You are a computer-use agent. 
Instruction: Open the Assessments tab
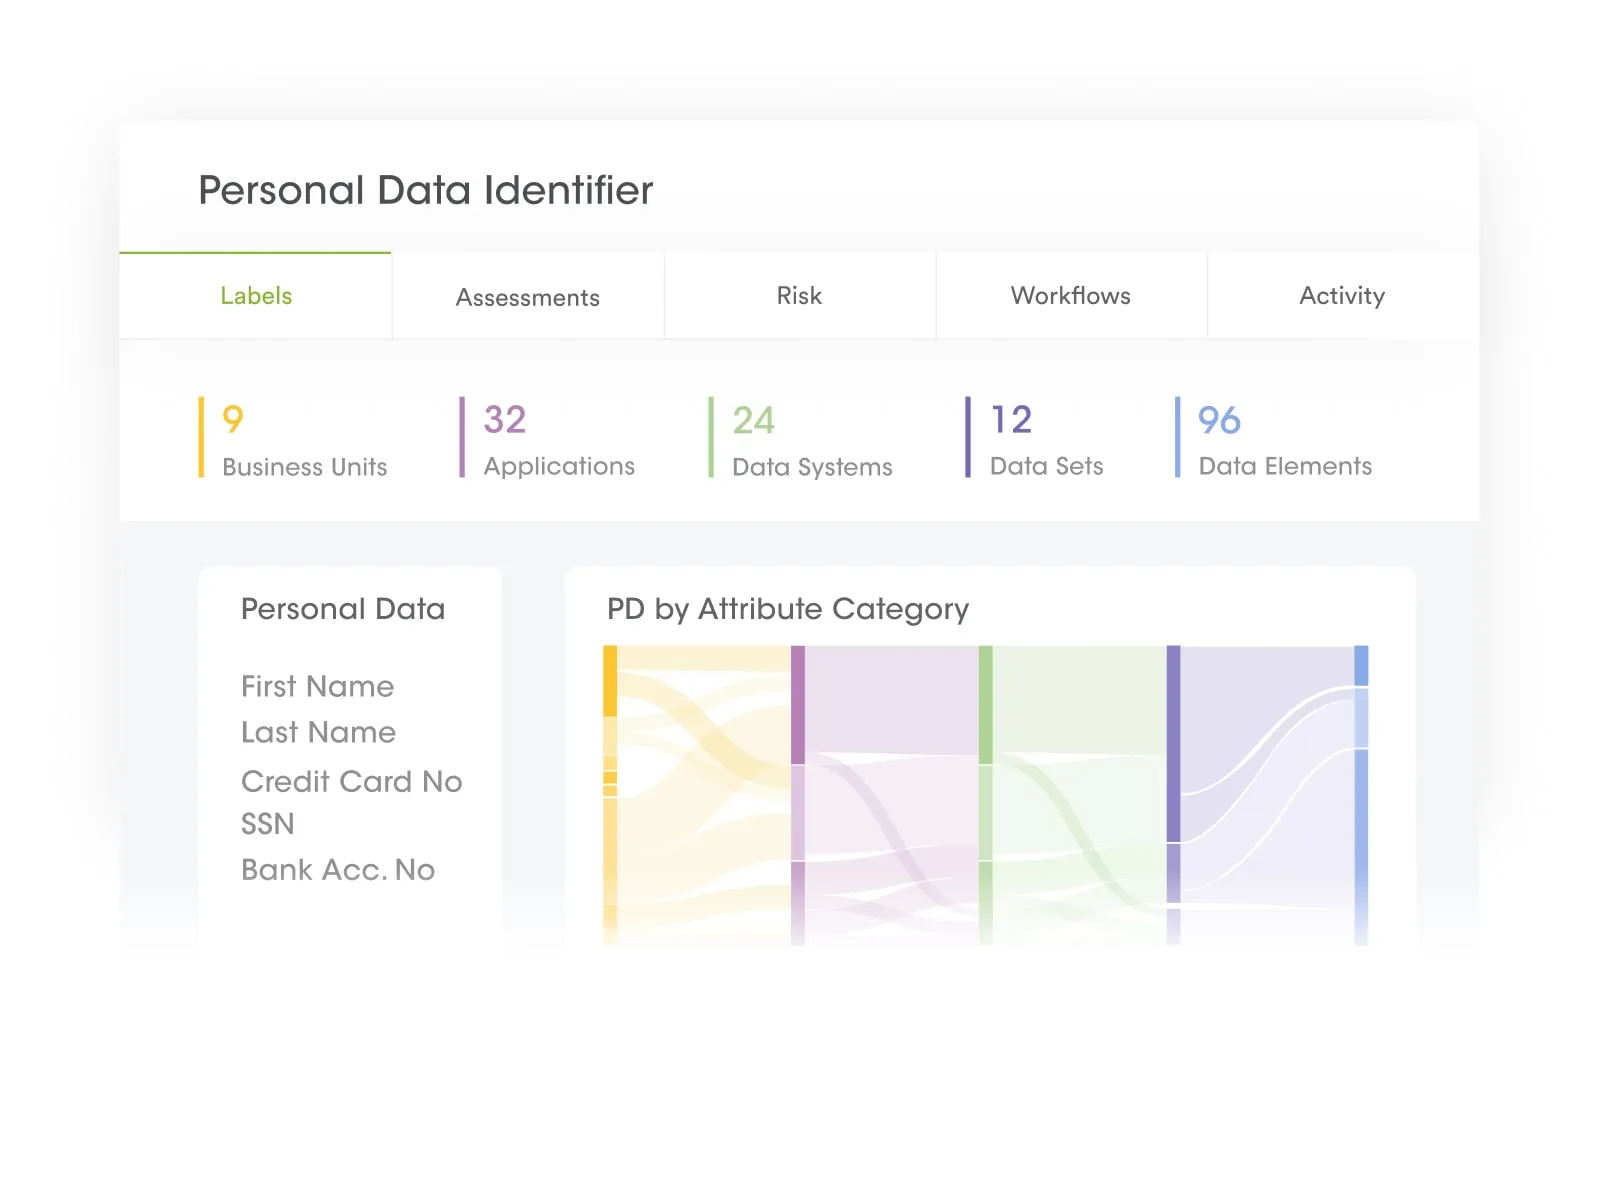[527, 297]
